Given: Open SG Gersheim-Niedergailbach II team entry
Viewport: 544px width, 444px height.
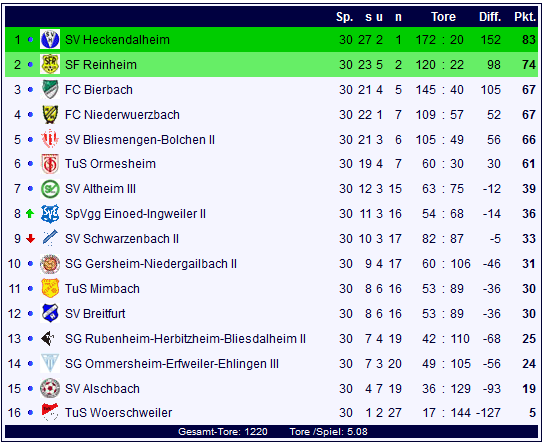Looking at the screenshot, I should click(151, 264).
